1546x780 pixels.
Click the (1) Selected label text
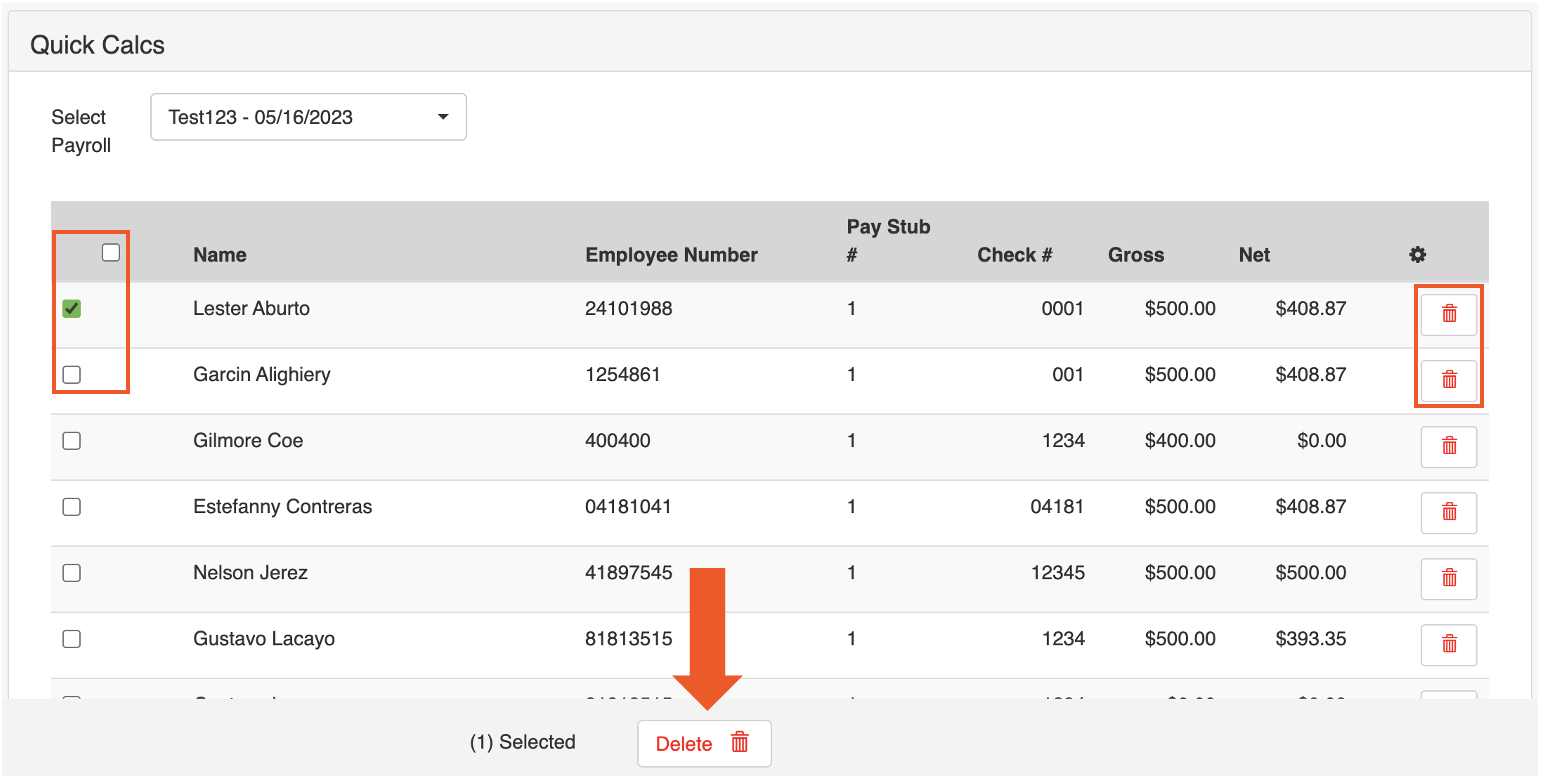[x=521, y=743]
